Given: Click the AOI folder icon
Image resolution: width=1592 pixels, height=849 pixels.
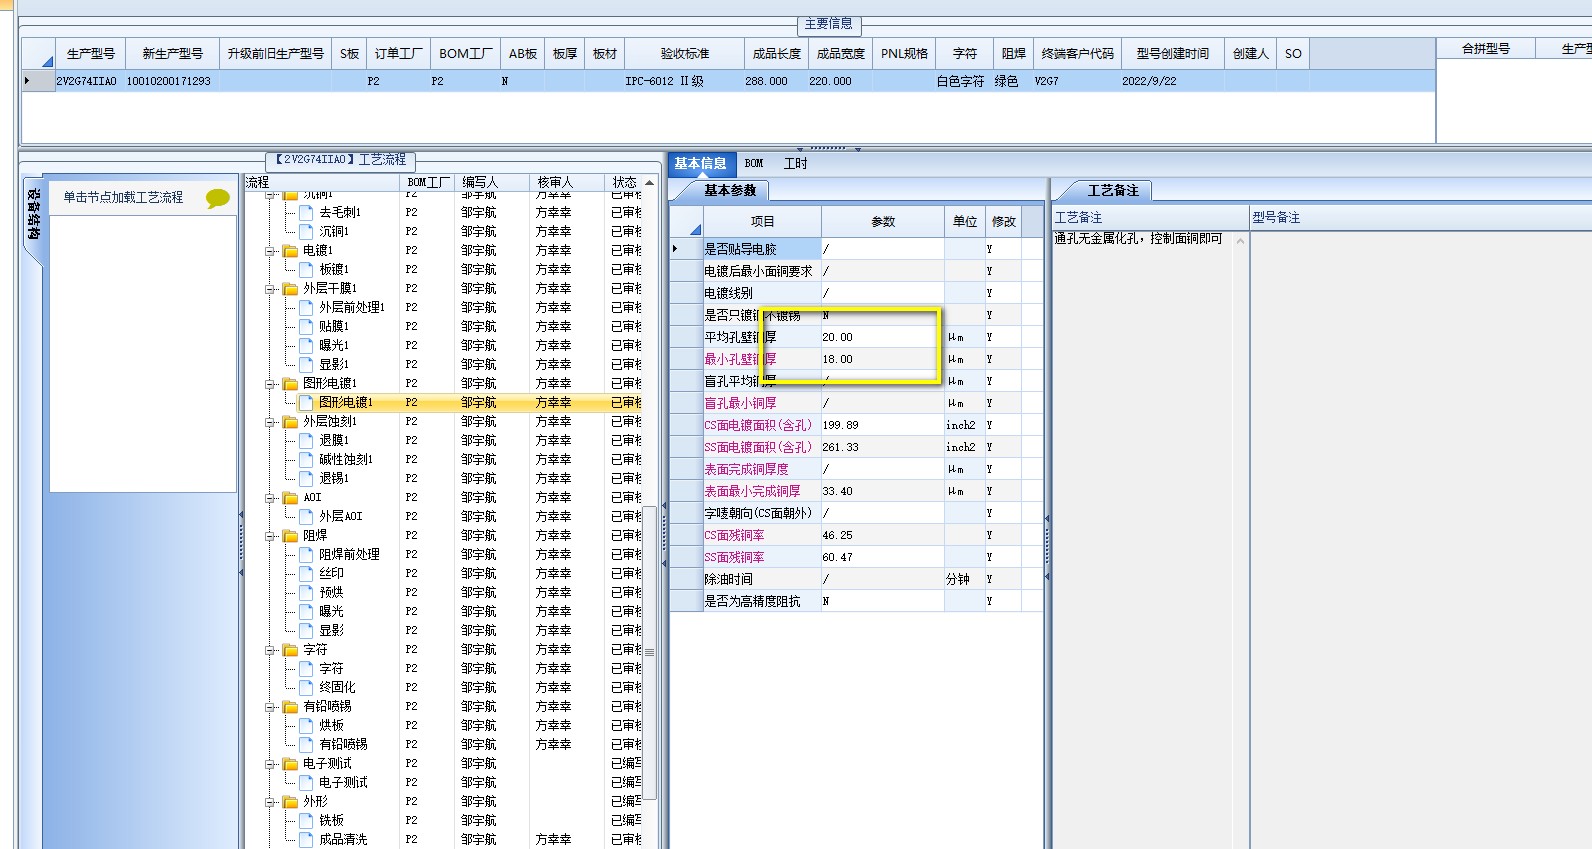Looking at the screenshot, I should (x=290, y=497).
